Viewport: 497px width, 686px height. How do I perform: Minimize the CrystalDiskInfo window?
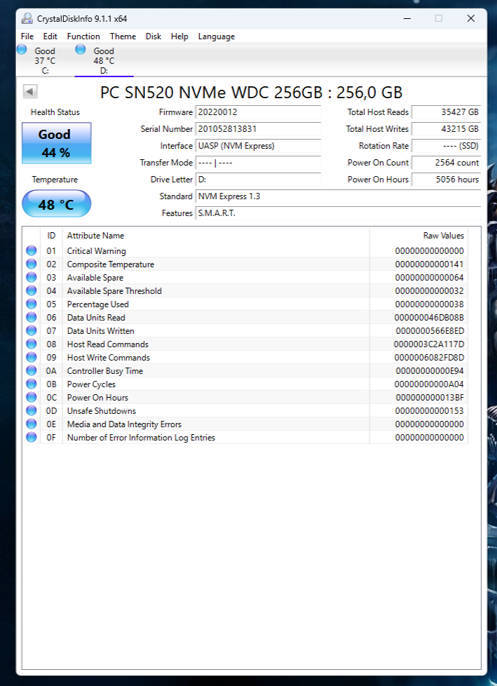pos(407,18)
